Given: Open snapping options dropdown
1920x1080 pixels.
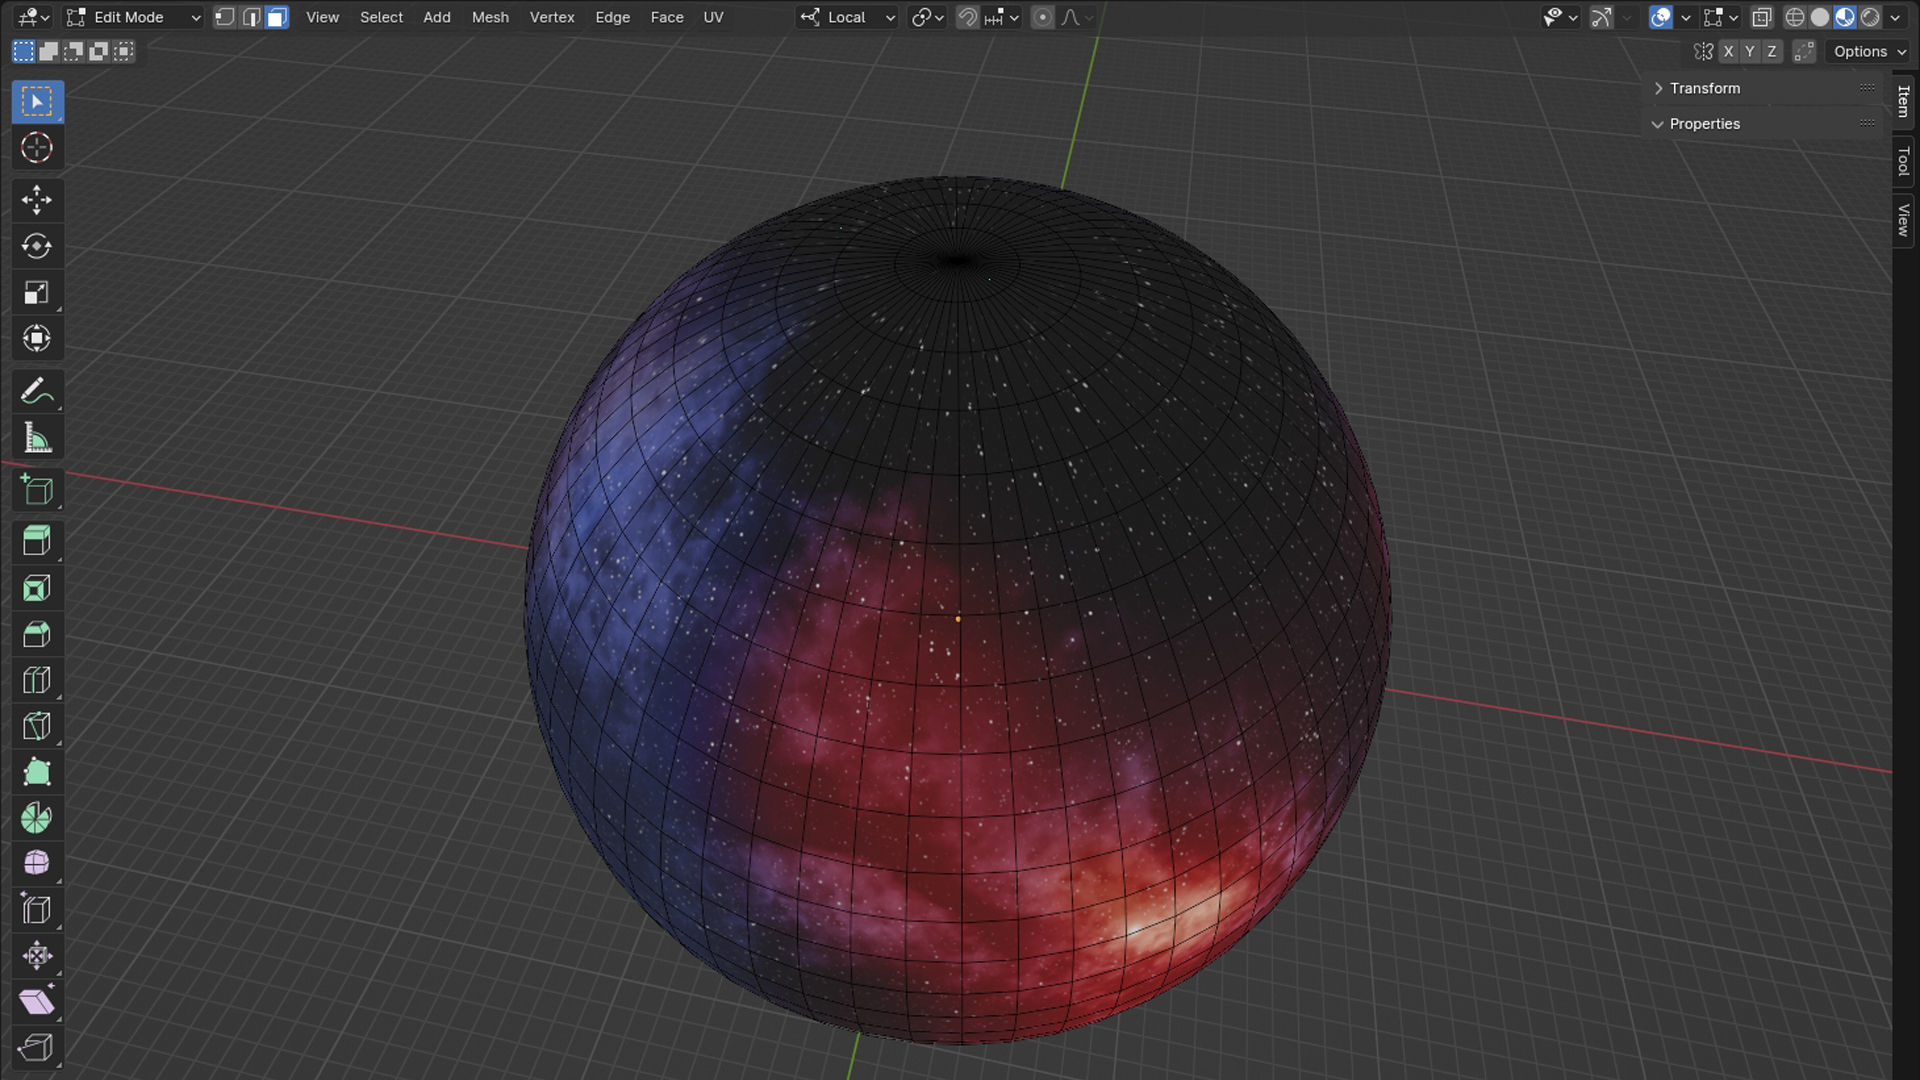Looking at the screenshot, I should [x=1001, y=17].
